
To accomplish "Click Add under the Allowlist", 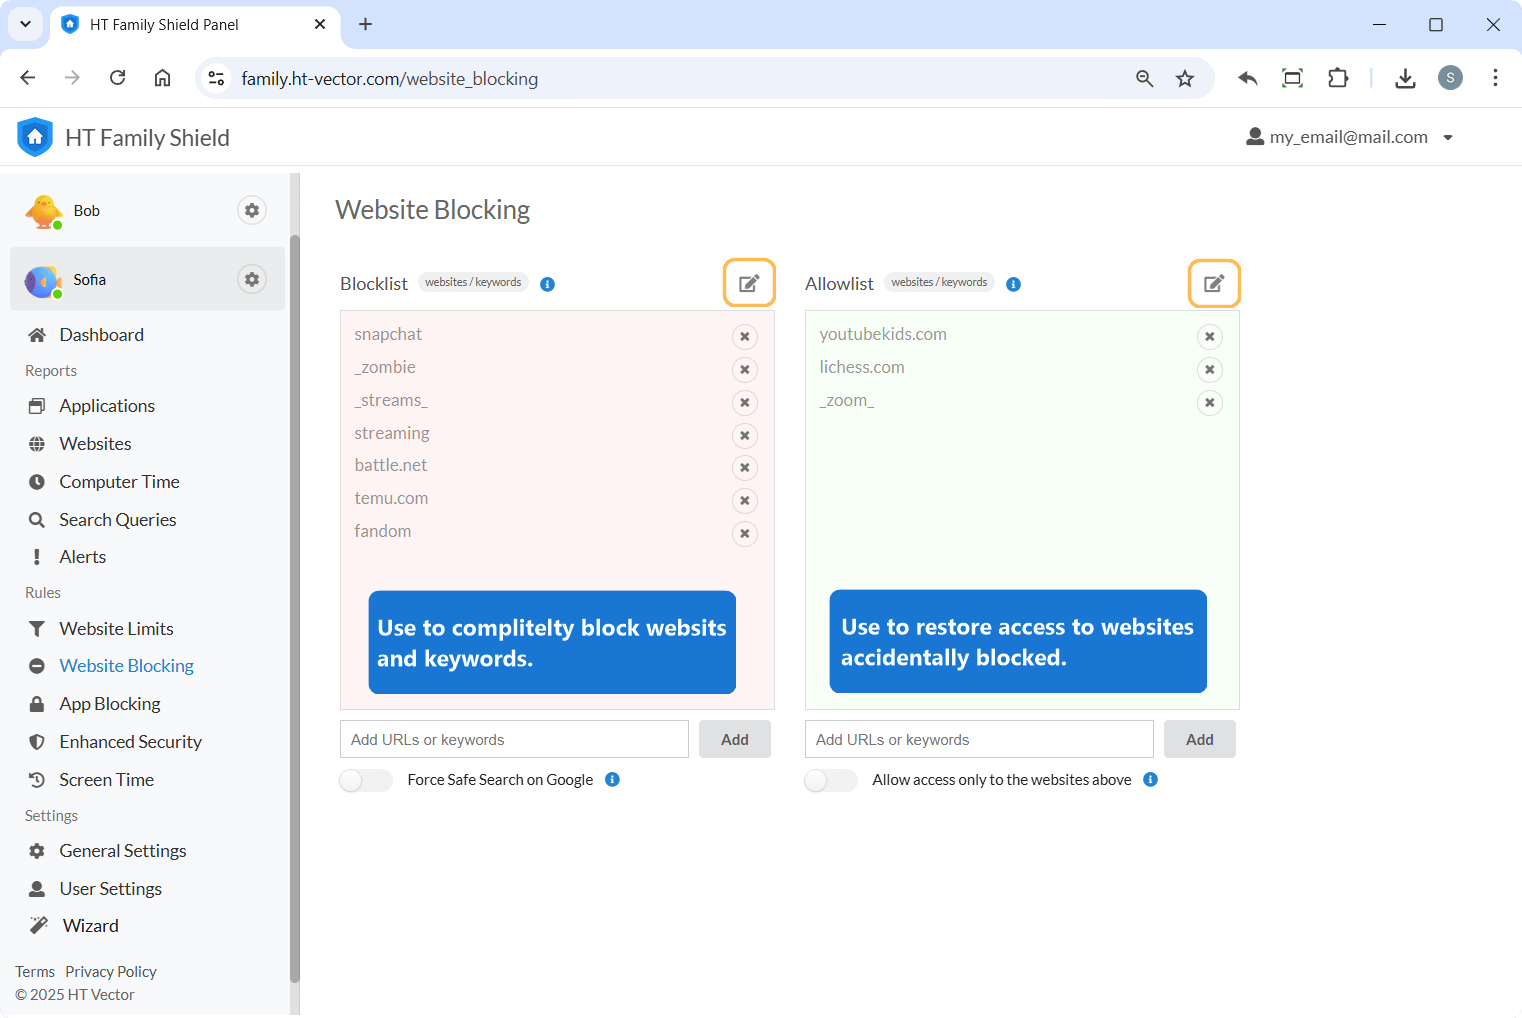I will click(1199, 739).
